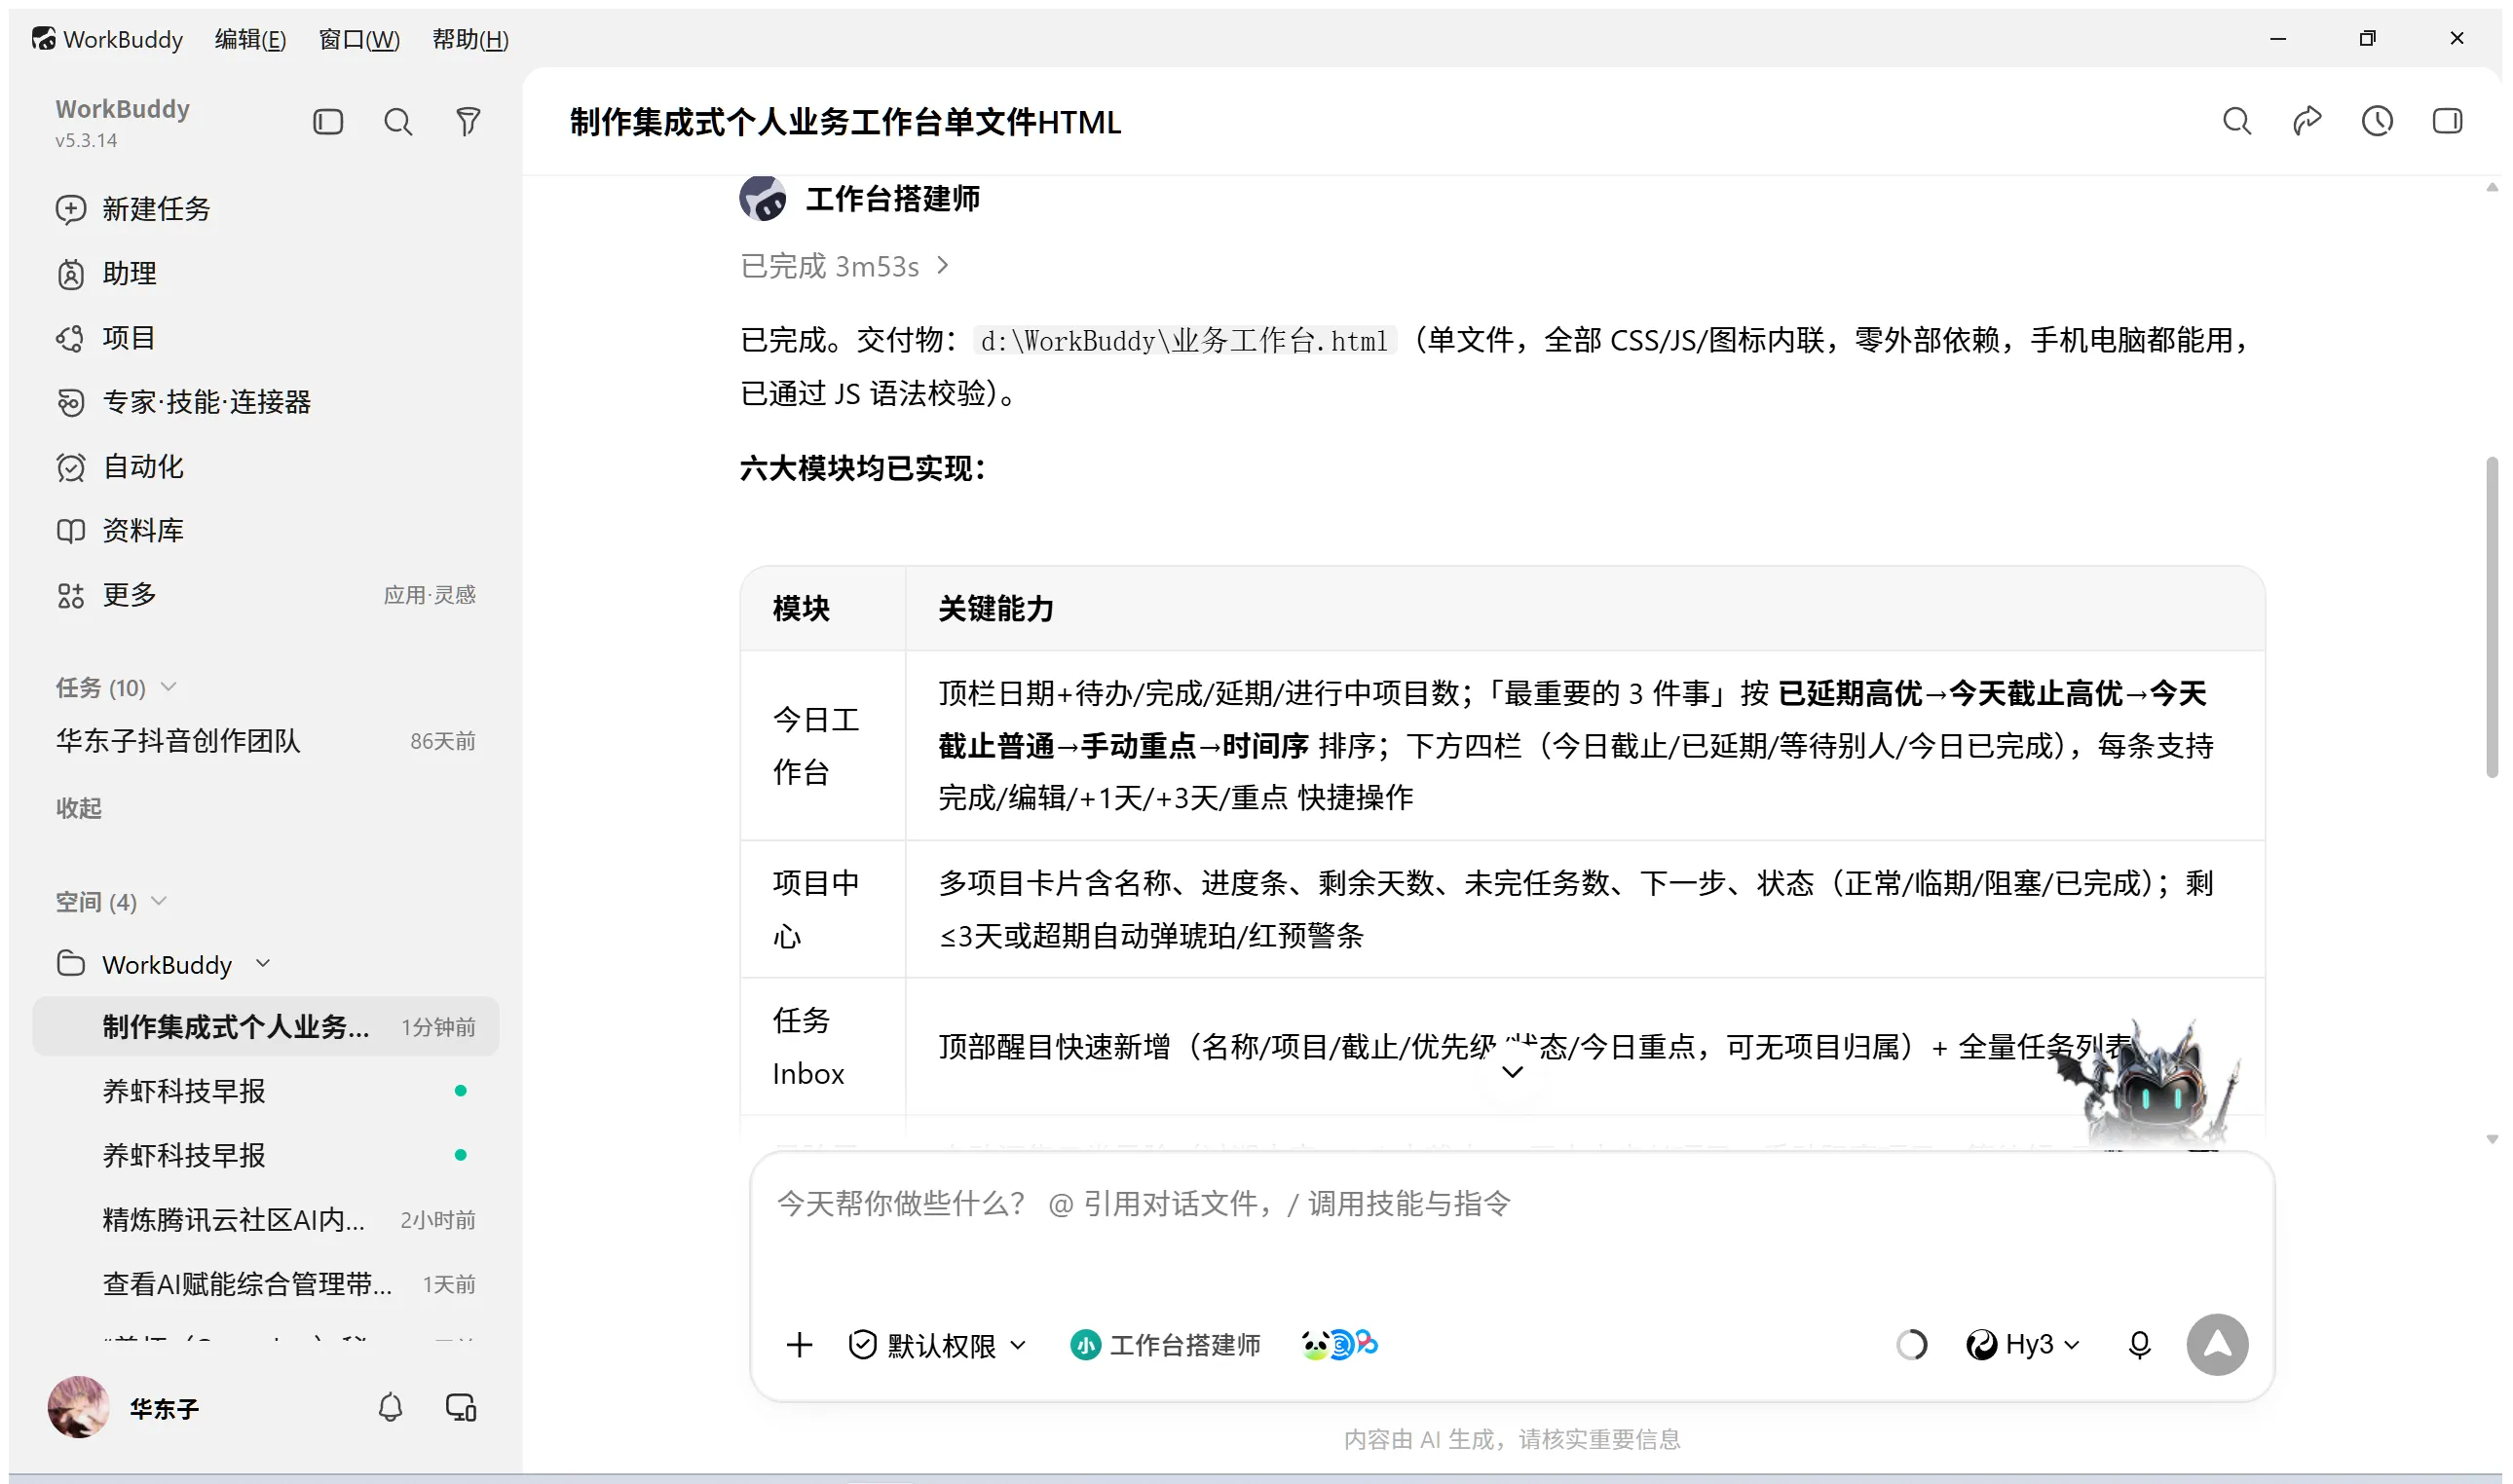Click the circular context usage indicator
The height and width of the screenshot is (1484, 2513).
pyautogui.click(x=1912, y=1345)
